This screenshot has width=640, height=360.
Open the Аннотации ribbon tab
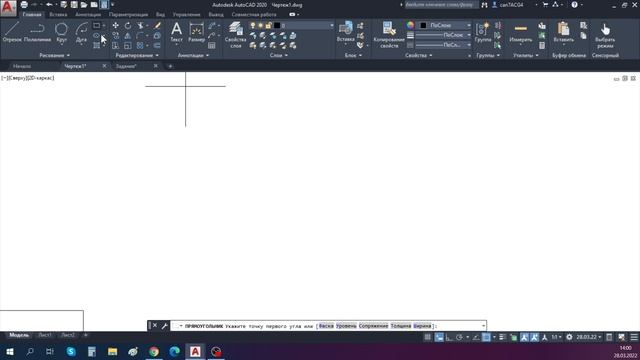[88, 14]
